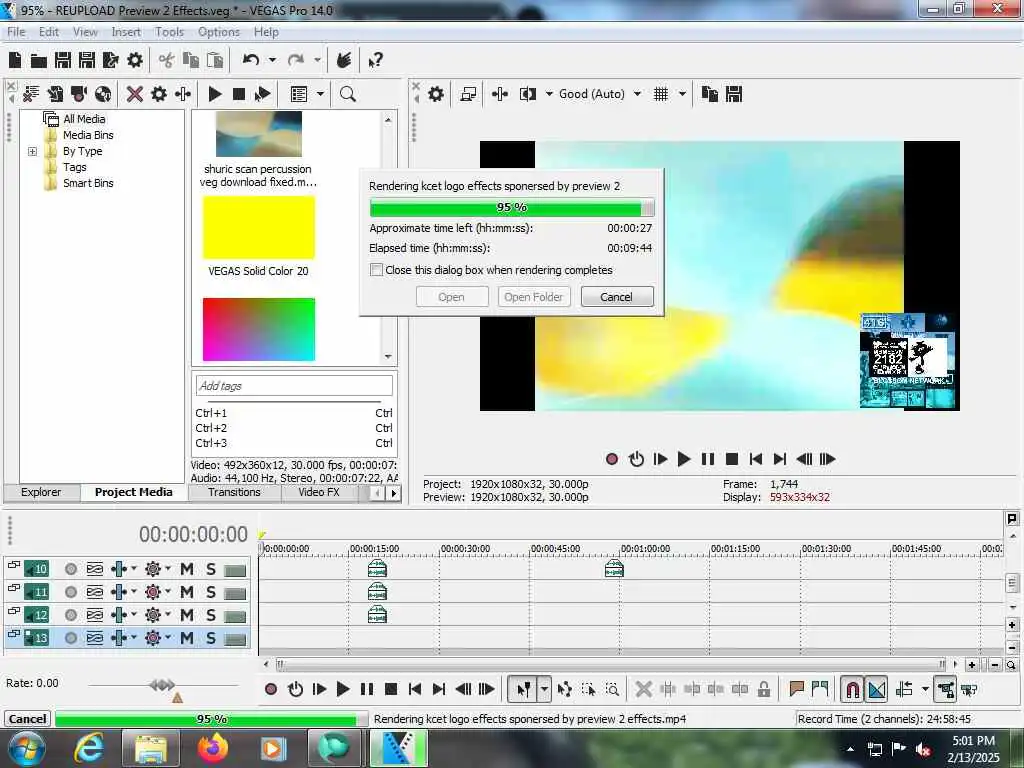Open the Insert menu
1024x768 pixels.
pos(126,32)
